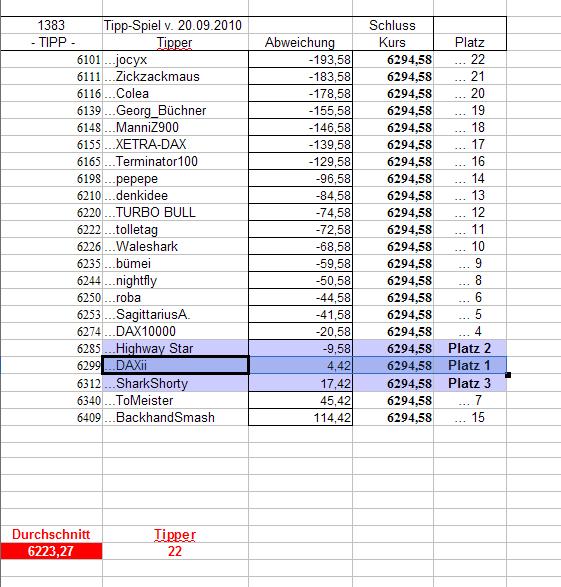Select the Schluss header cell
This screenshot has width=561, height=587.
click(393, 25)
